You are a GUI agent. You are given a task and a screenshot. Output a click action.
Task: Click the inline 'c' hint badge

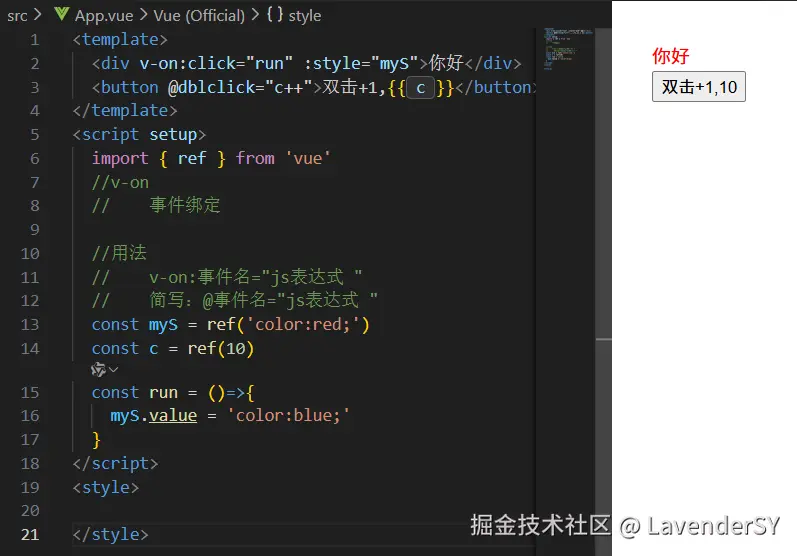(x=421, y=88)
